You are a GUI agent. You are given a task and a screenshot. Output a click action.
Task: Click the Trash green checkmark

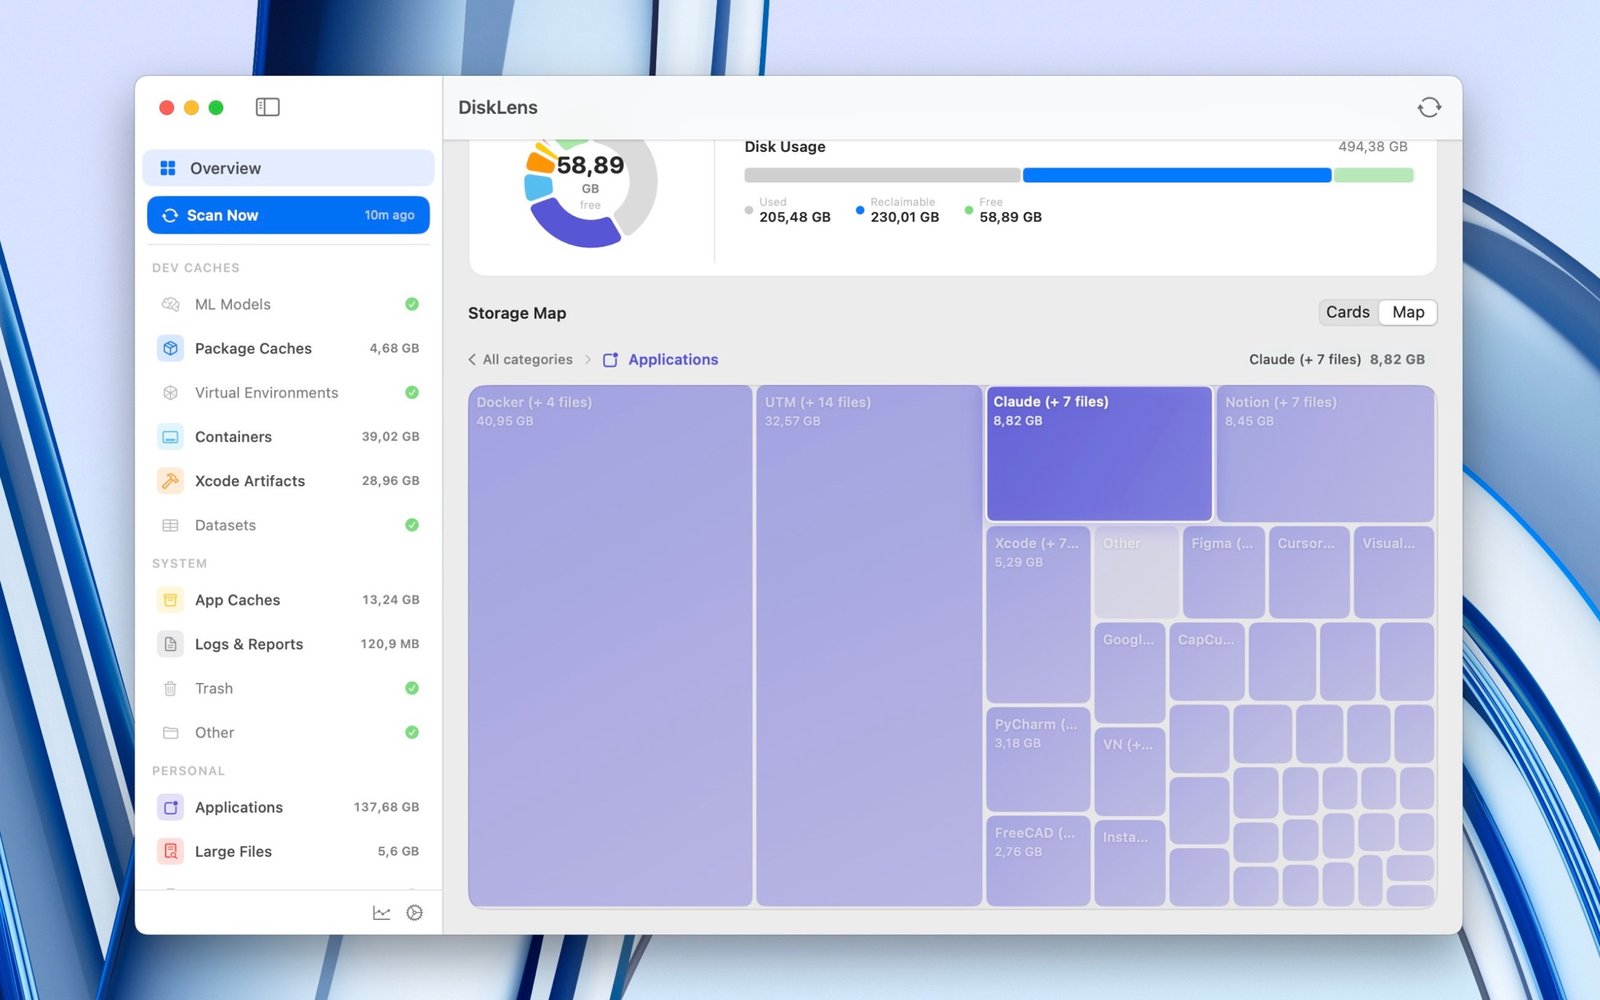click(412, 688)
